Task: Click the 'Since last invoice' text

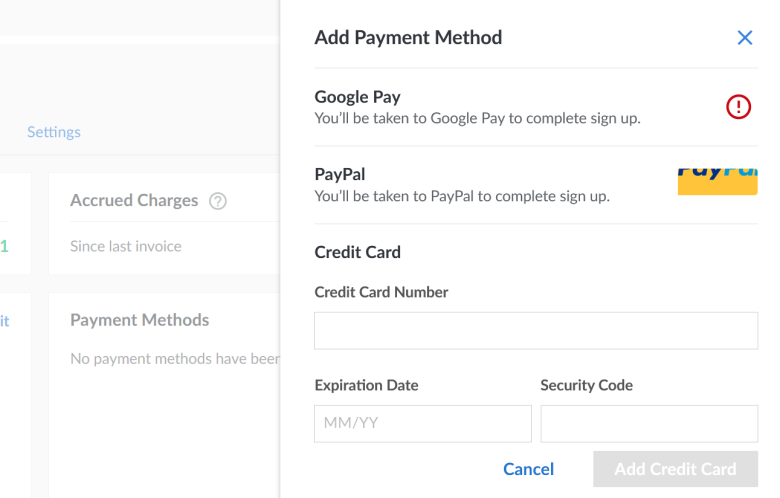Action: click(126, 246)
